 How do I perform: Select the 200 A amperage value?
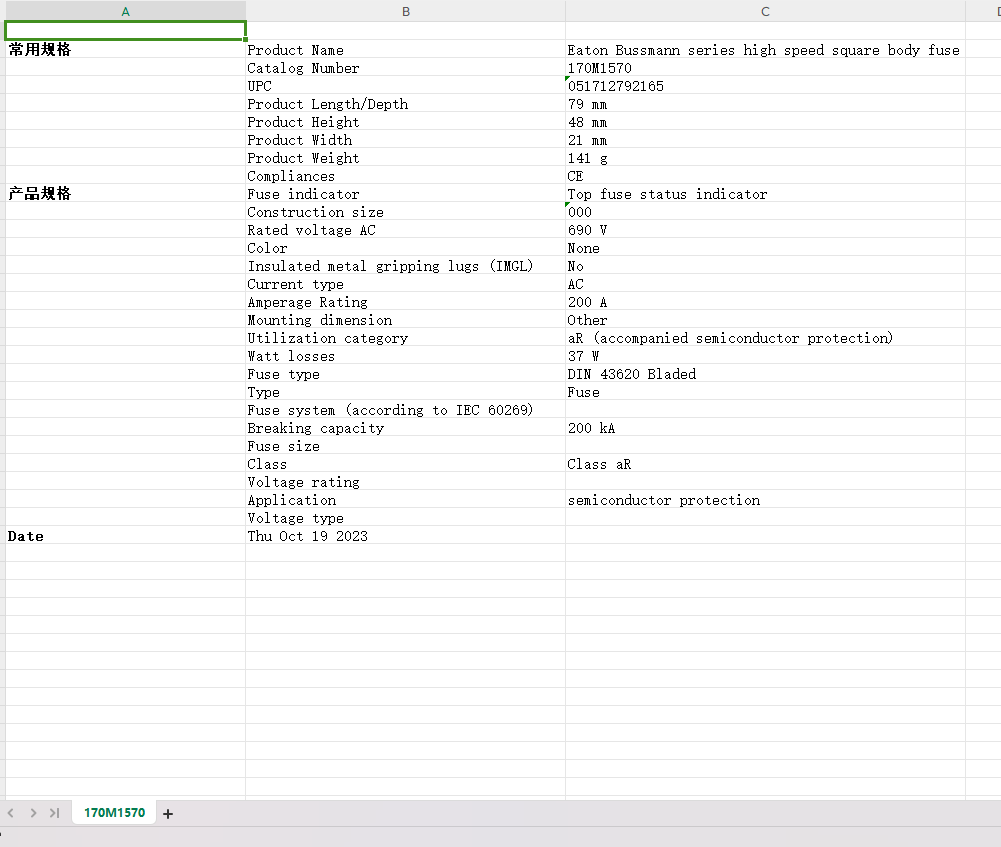tap(765, 302)
